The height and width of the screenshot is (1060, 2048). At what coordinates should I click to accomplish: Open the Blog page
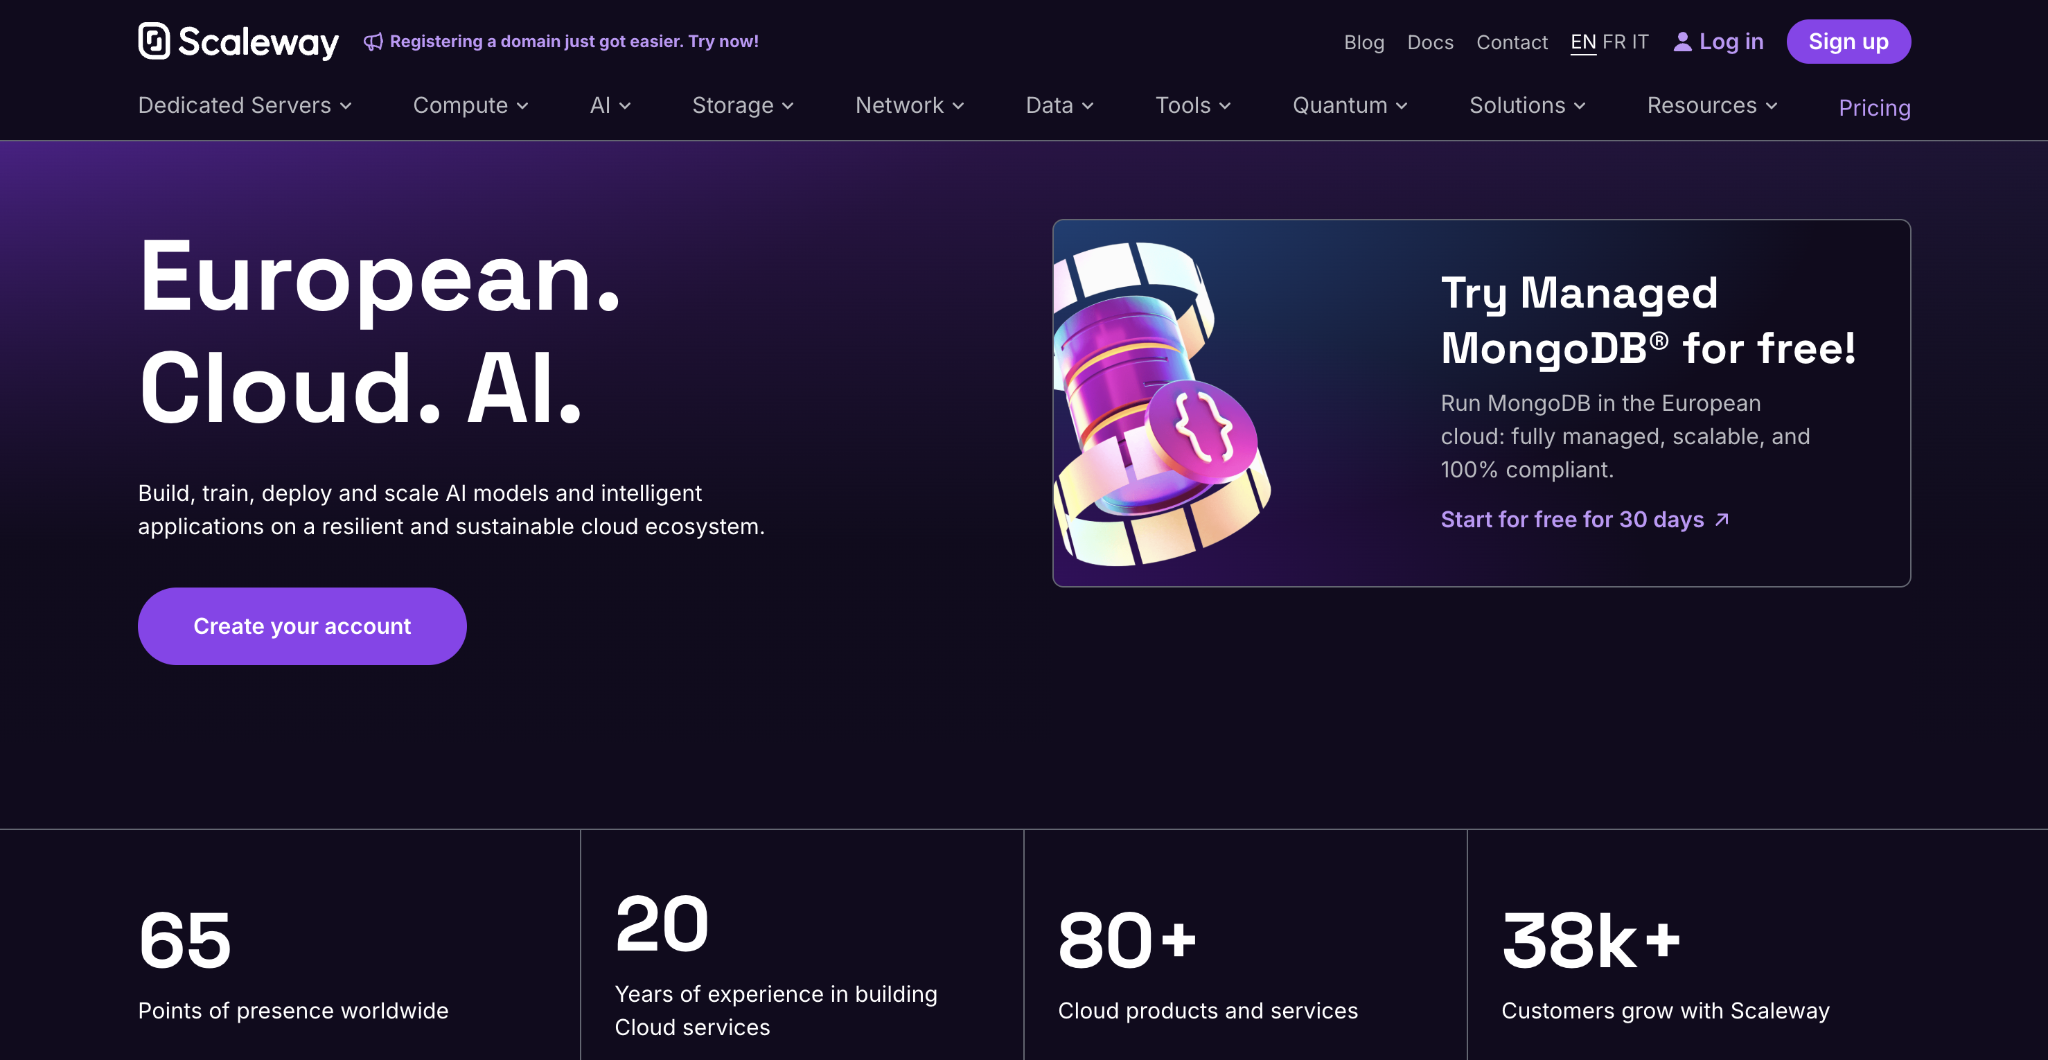click(1364, 42)
